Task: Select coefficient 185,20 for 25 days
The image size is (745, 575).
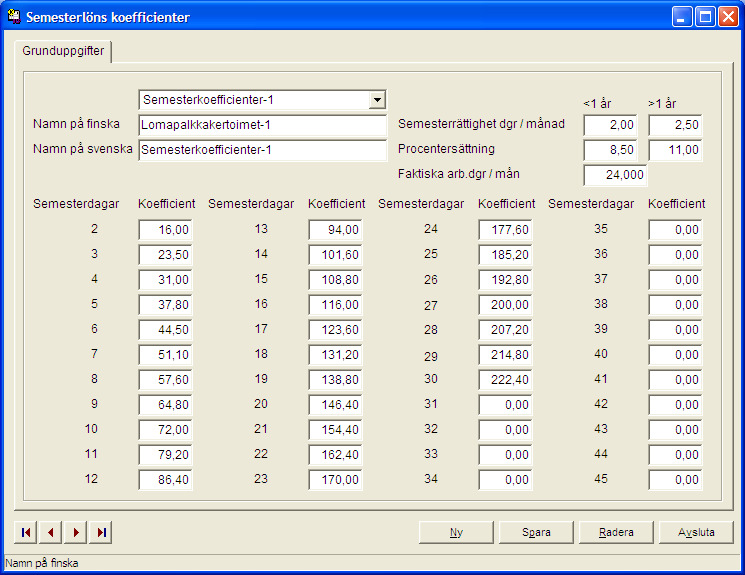Action: (x=506, y=255)
